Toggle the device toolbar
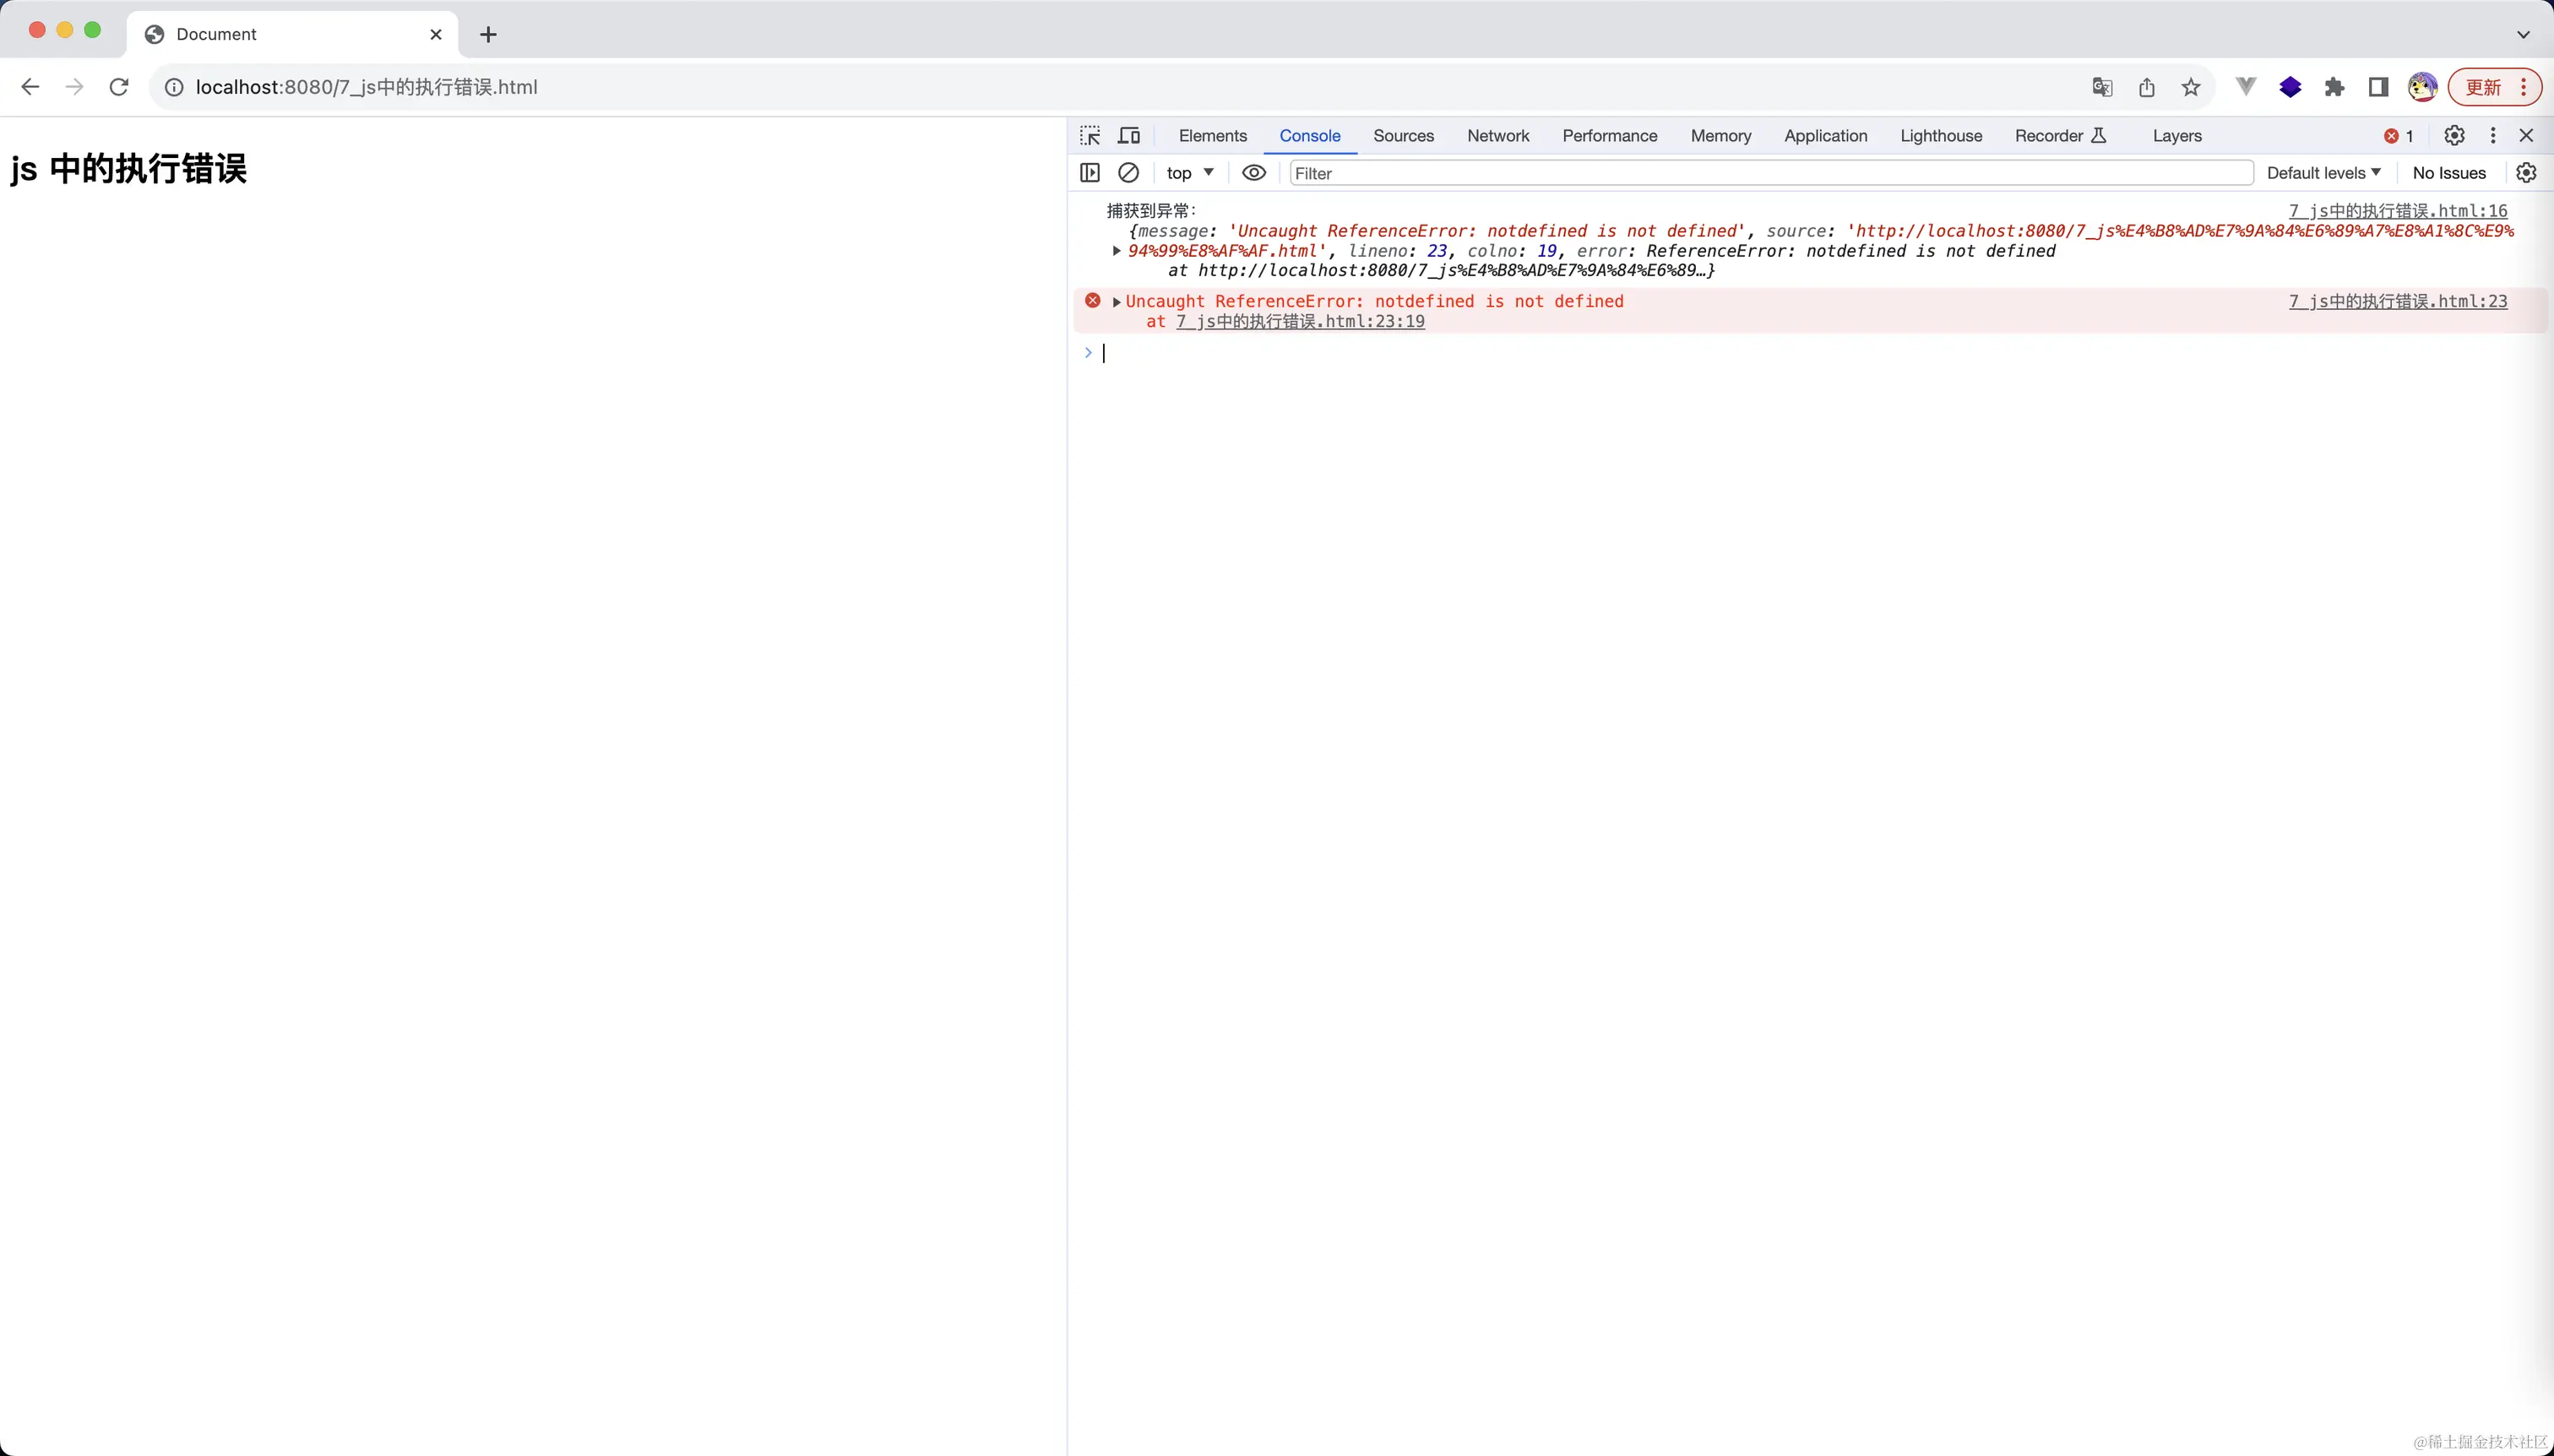The image size is (2554, 1456). pyautogui.click(x=1128, y=135)
